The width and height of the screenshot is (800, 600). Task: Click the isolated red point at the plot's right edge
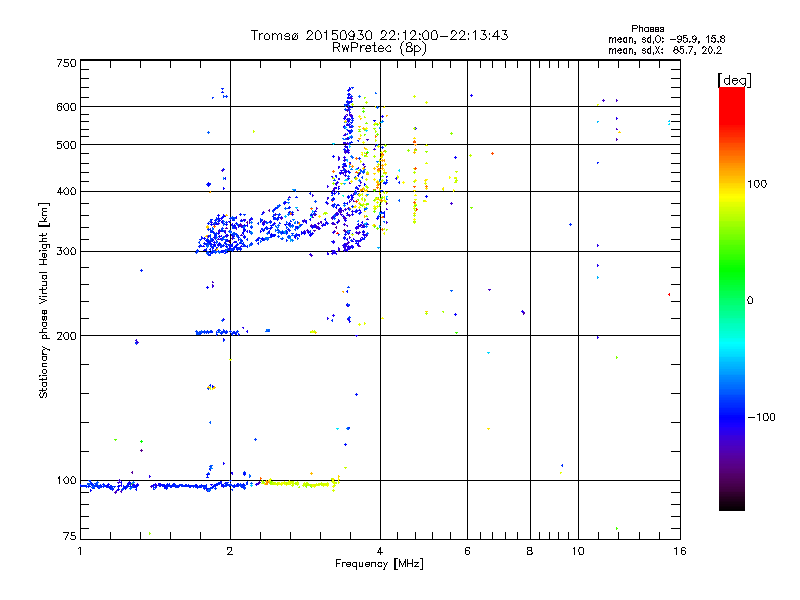669,294
